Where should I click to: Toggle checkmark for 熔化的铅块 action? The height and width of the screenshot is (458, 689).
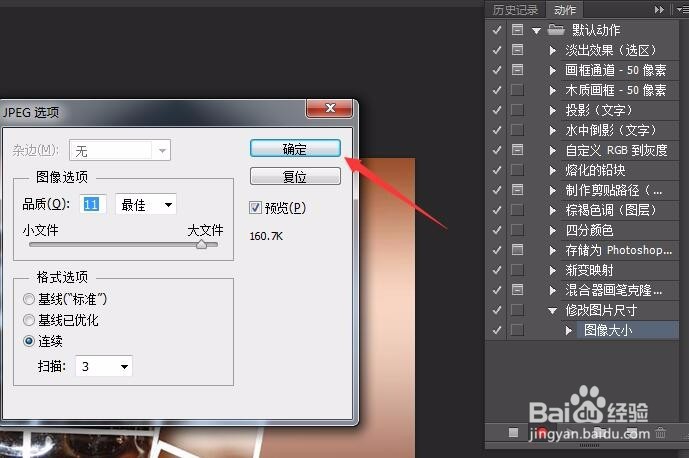click(497, 170)
